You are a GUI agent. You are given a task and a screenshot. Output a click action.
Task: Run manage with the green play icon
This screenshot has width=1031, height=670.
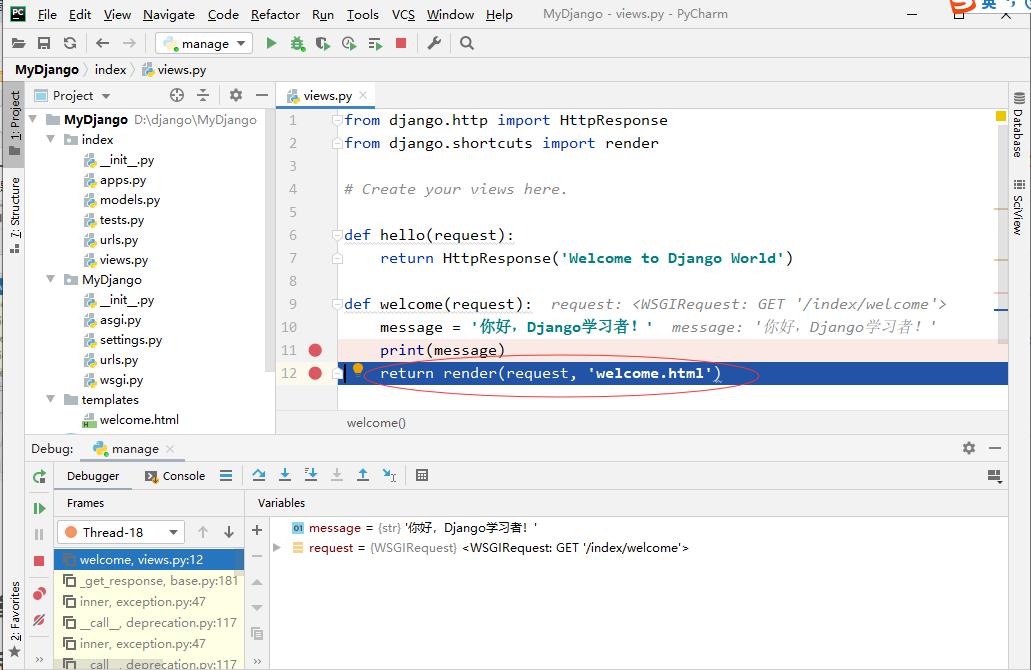click(271, 43)
